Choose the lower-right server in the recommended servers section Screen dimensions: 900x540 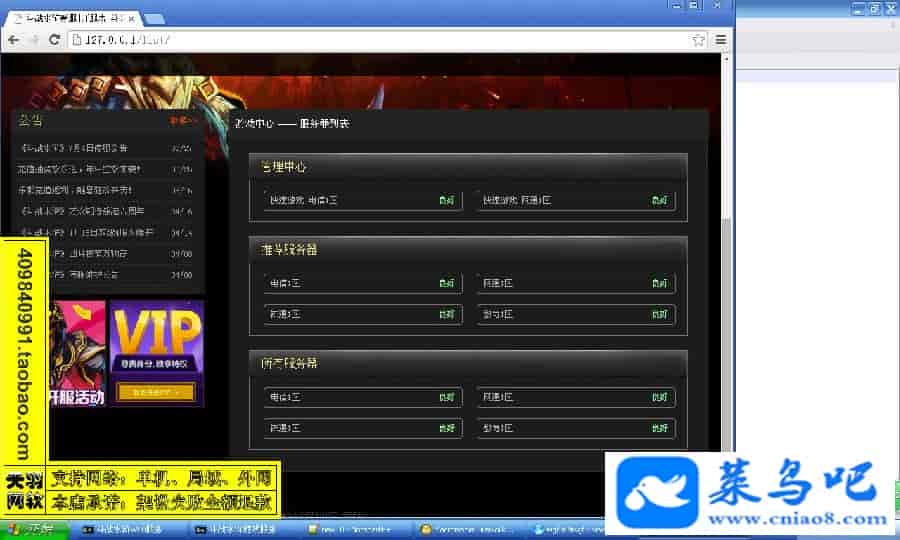point(576,314)
